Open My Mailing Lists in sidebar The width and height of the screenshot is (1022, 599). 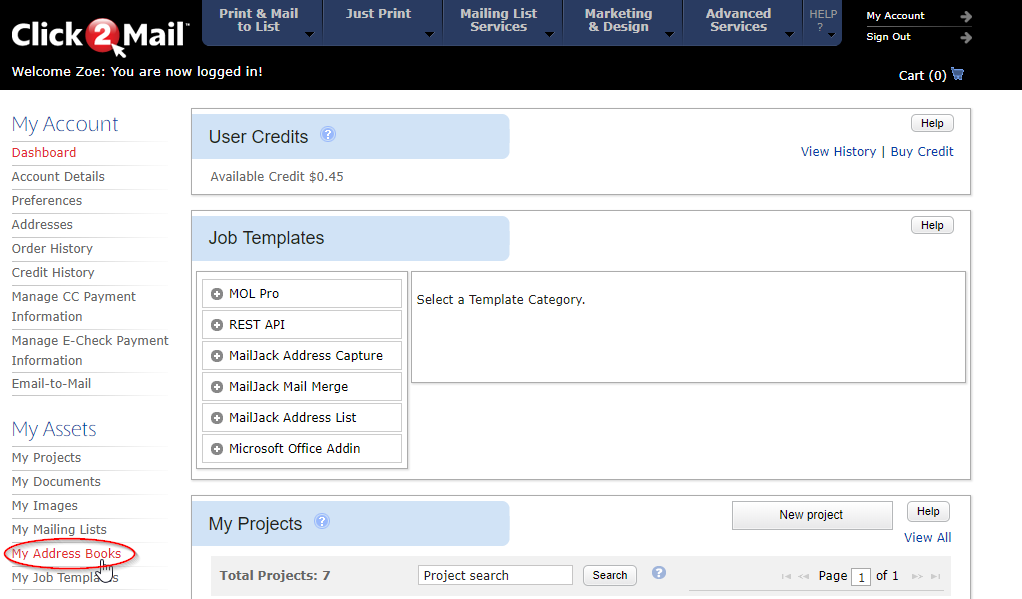click(x=59, y=530)
